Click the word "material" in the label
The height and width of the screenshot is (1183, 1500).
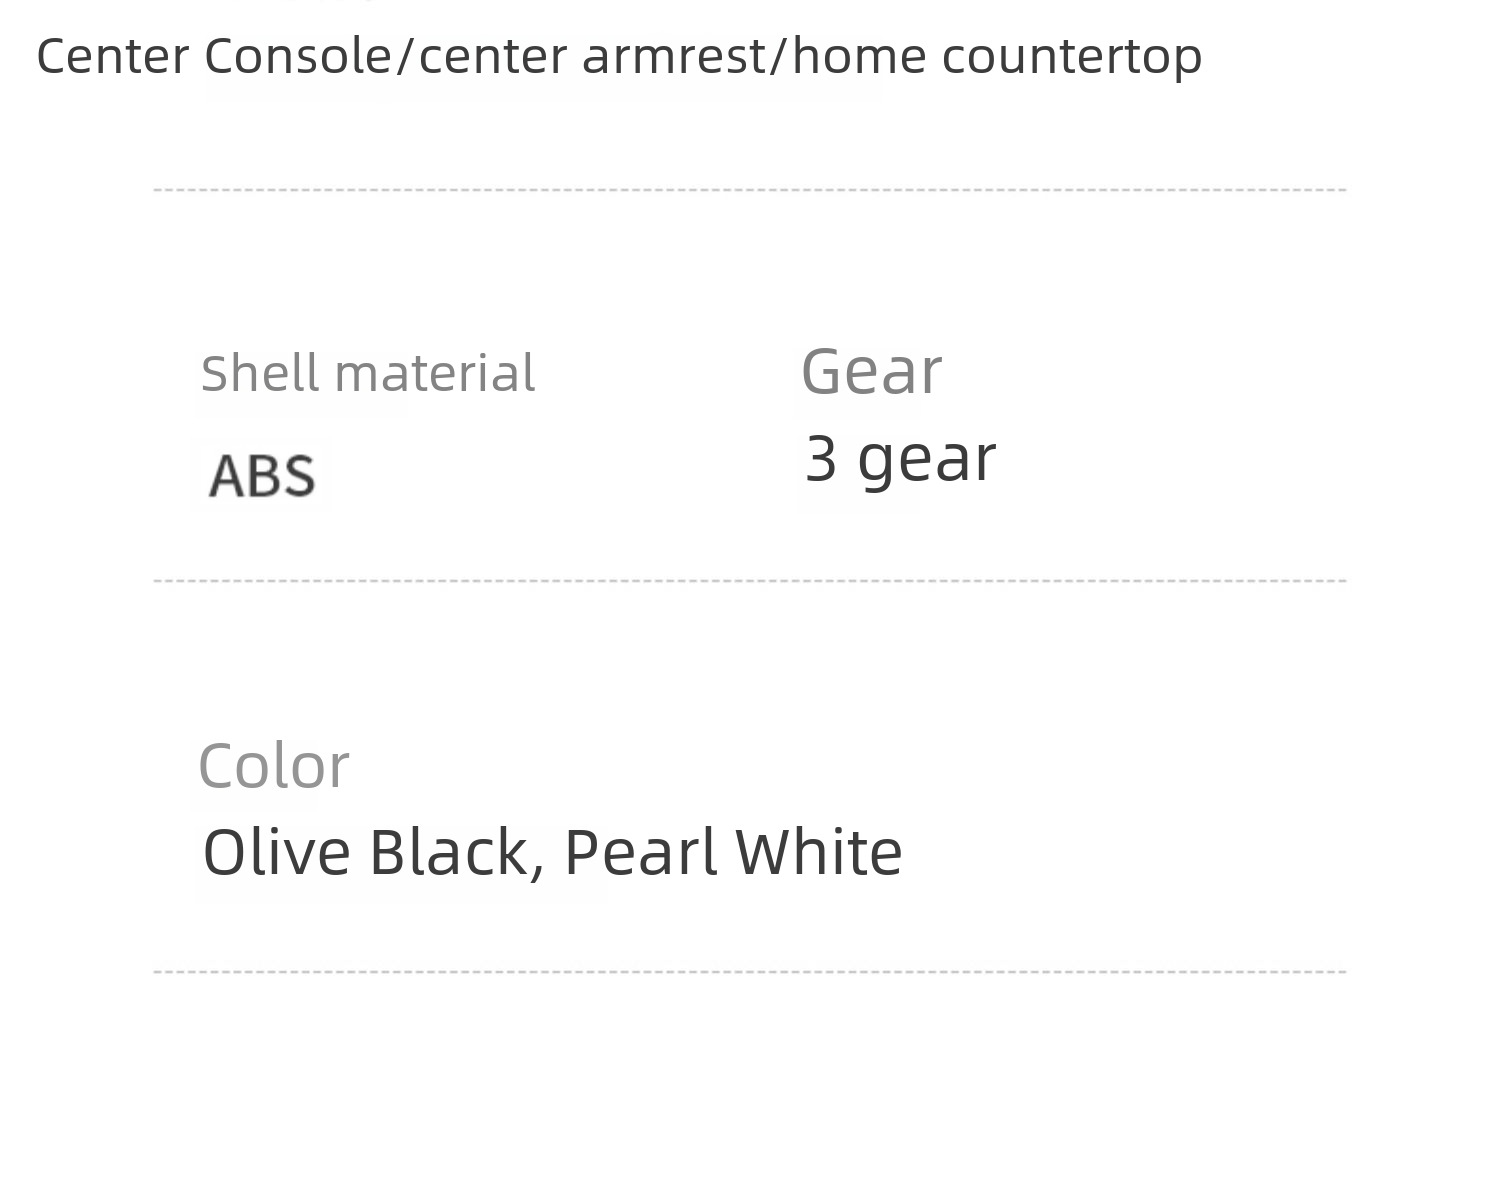[x=435, y=374]
